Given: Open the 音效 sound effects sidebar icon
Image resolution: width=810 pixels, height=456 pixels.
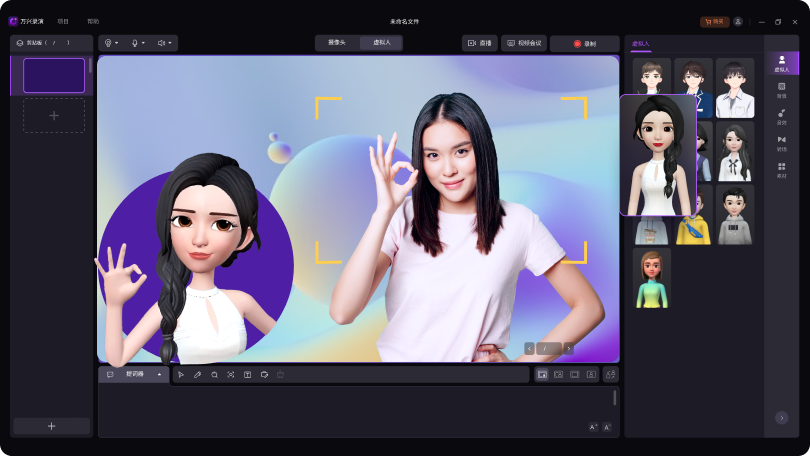Looking at the screenshot, I should pyautogui.click(x=782, y=117).
